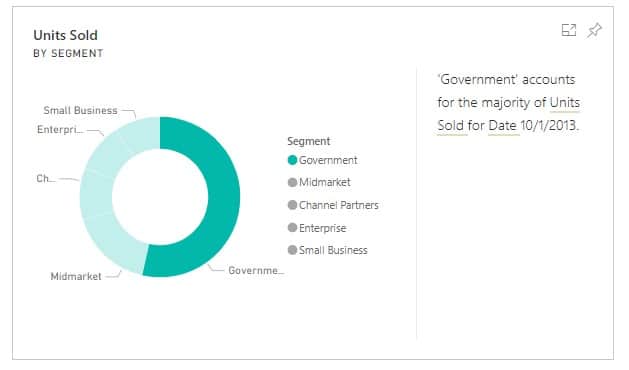Viewport: 629px width, 370px height.
Task: Open focus mode expand icon
Action: [568, 30]
